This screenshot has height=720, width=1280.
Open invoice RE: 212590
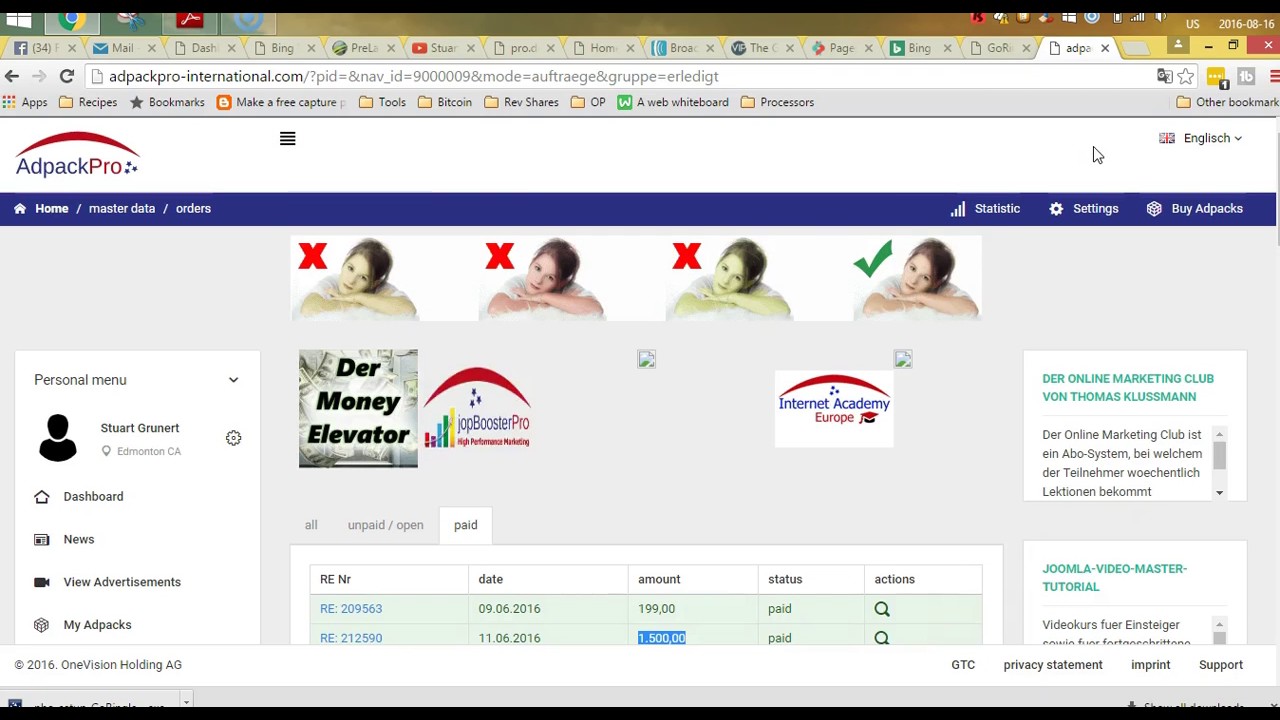coord(351,638)
